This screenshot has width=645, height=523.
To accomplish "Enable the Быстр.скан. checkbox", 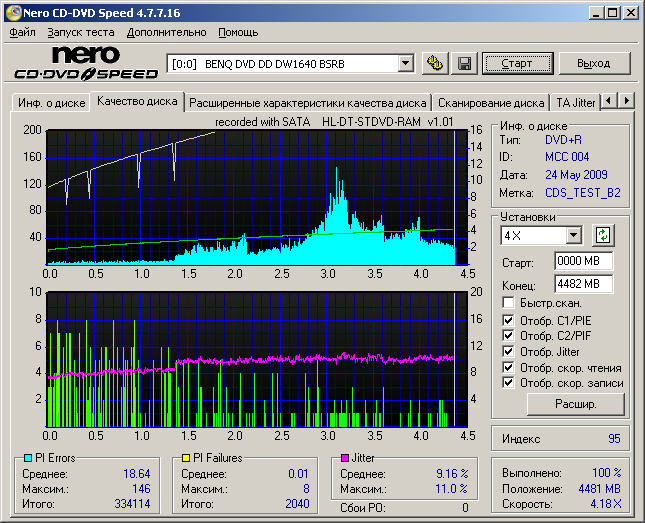I will click(509, 303).
